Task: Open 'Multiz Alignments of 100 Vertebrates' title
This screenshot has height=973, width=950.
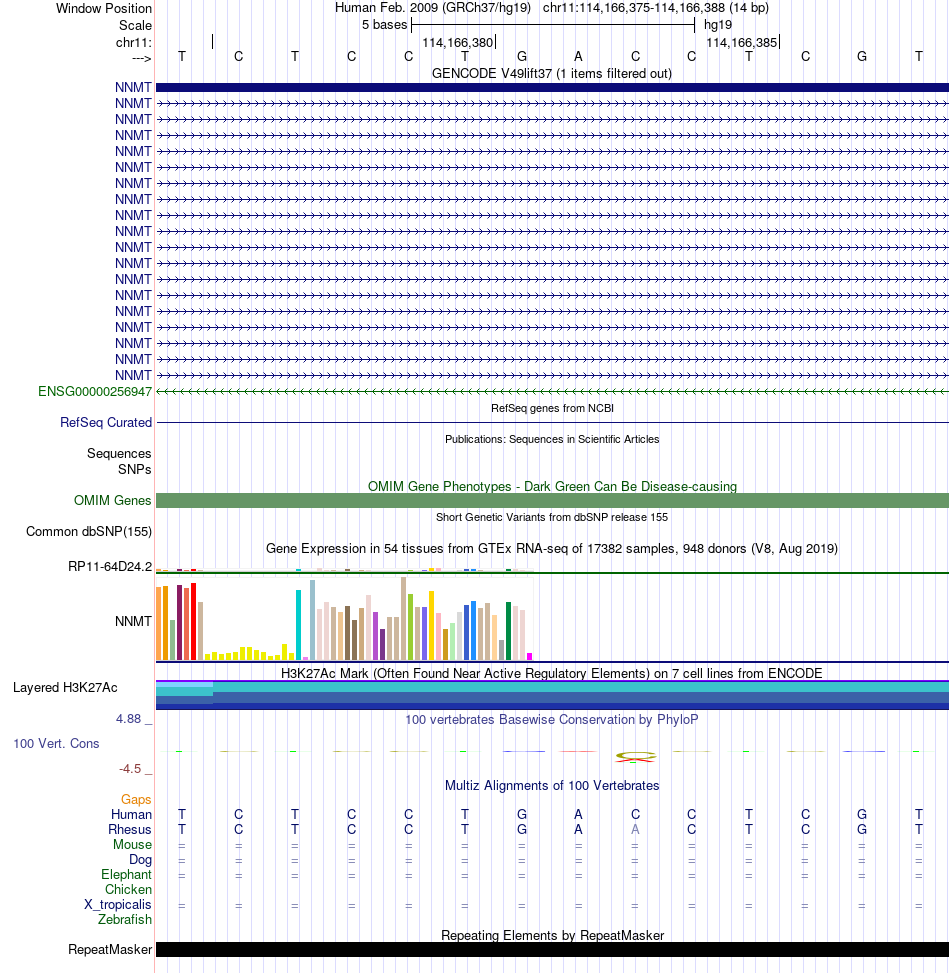Action: point(552,786)
